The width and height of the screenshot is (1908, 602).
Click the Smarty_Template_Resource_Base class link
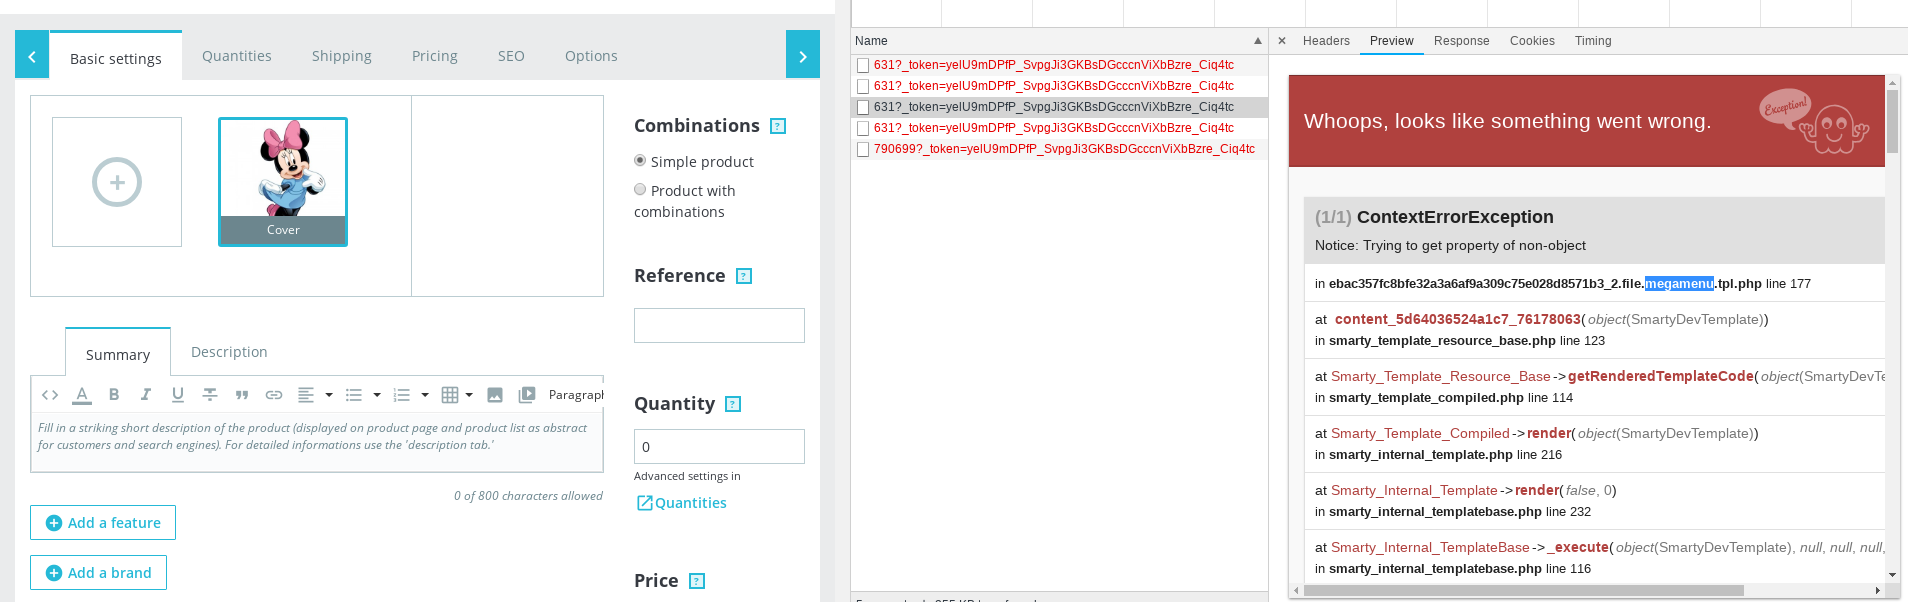pyautogui.click(x=1441, y=376)
